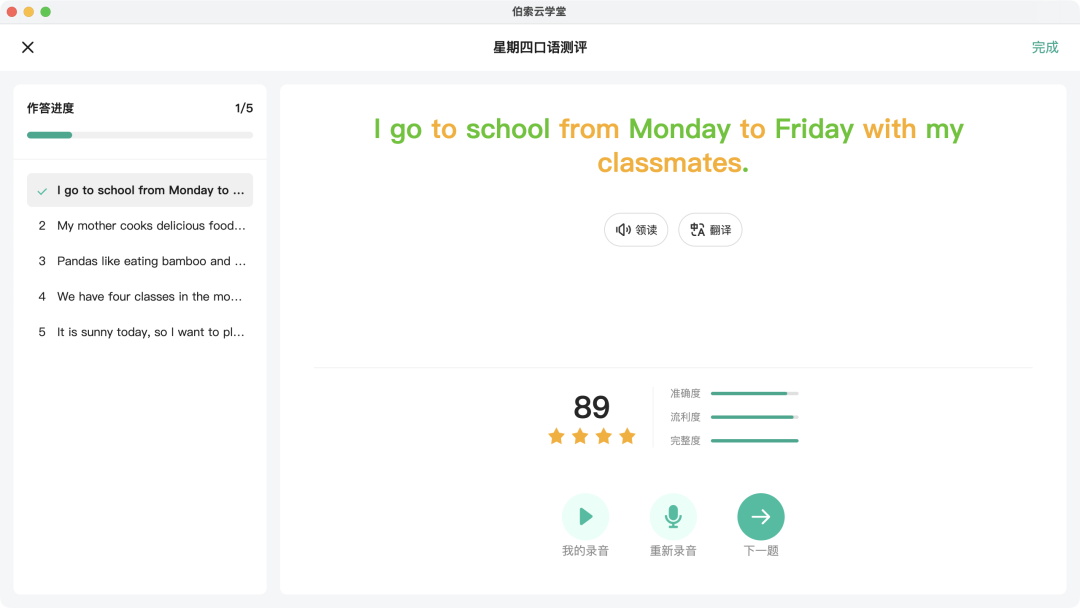Select sentence 5 It is sunny today
Screen dimensions: 1080x608
pos(140,332)
